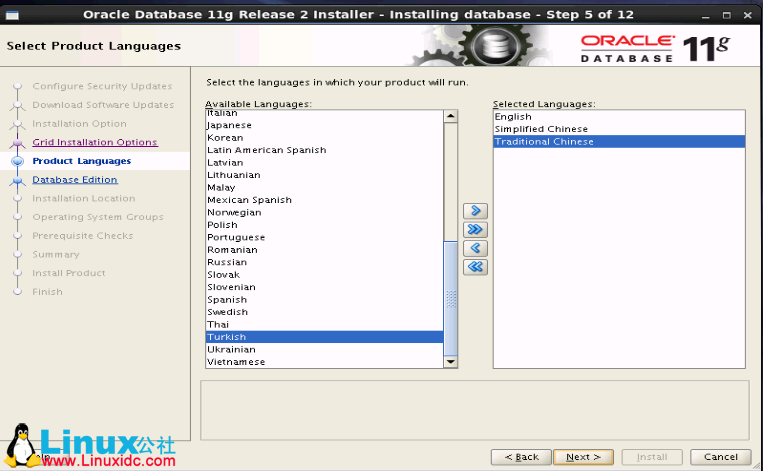The width and height of the screenshot is (763, 471).
Task: Pick Portuguese in the available list
Action: tap(325, 237)
